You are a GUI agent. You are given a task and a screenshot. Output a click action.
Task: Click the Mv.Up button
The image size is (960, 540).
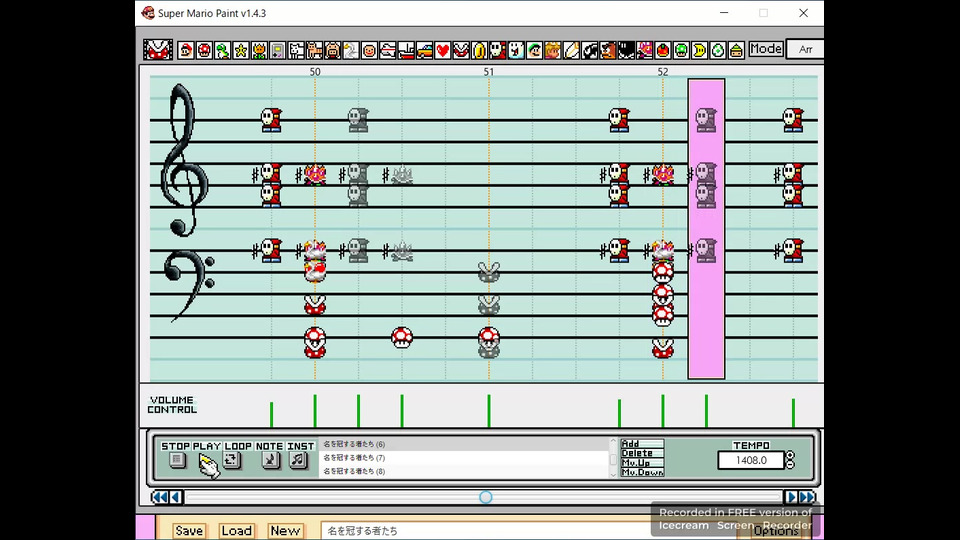[642, 463]
